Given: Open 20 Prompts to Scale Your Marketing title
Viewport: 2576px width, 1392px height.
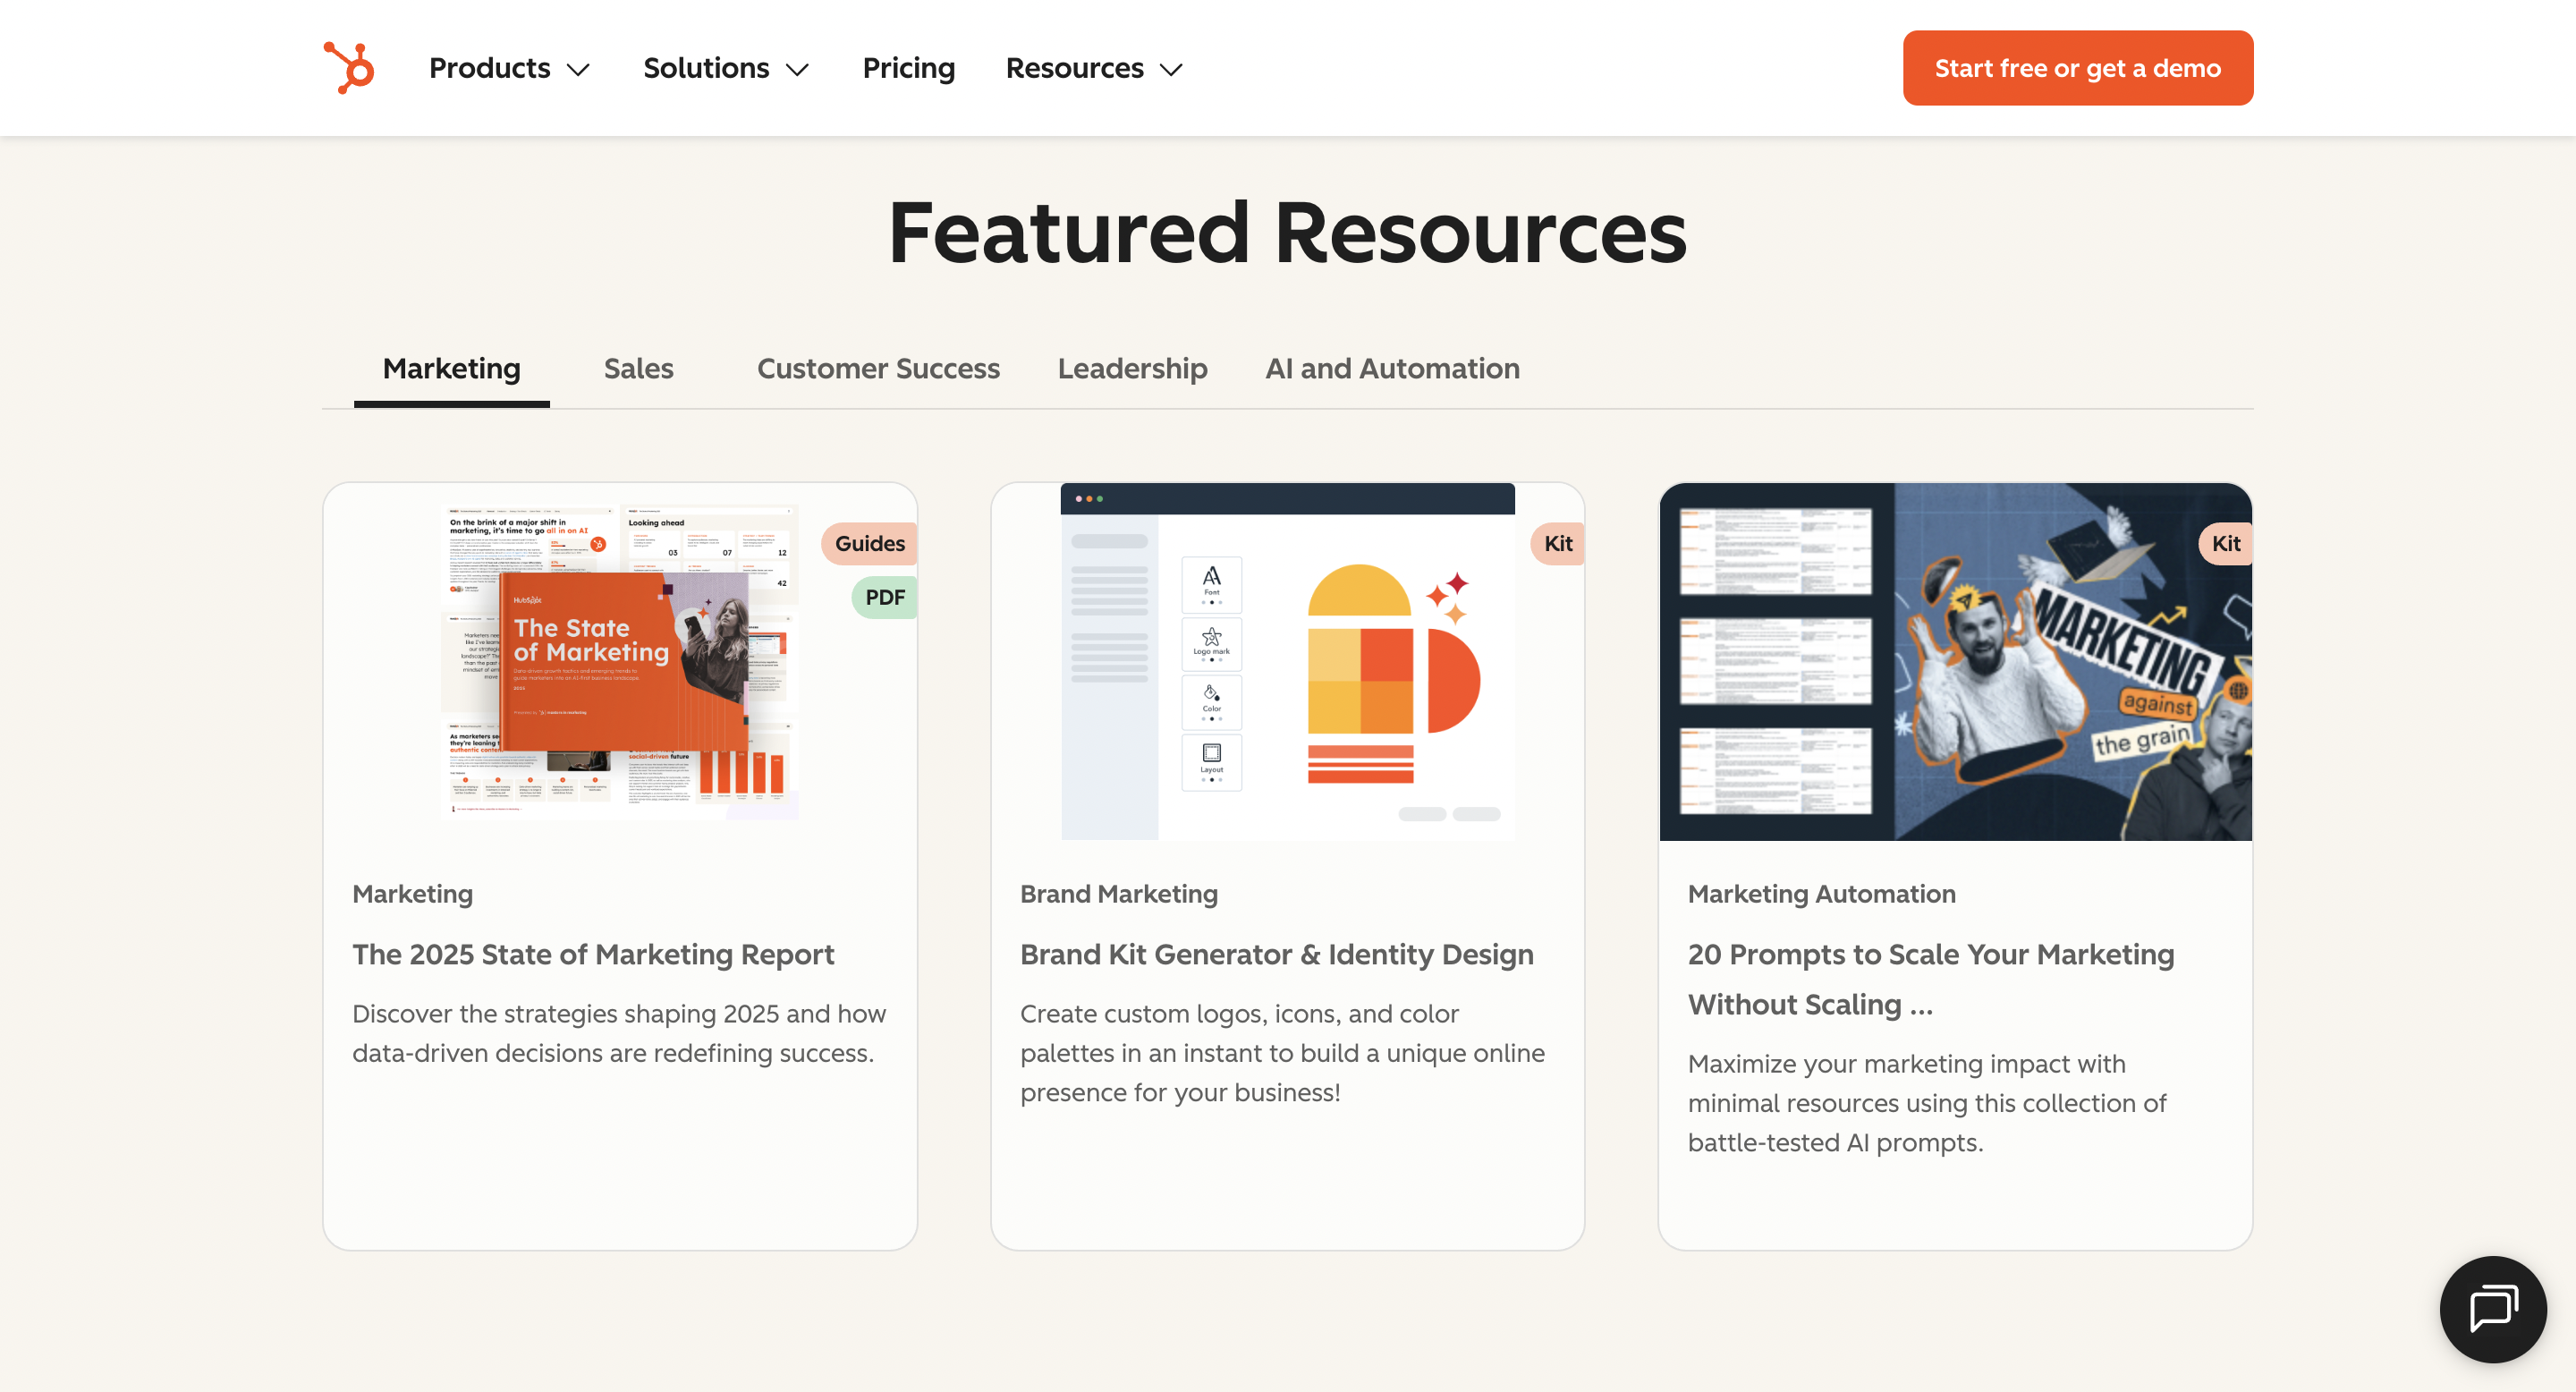Looking at the screenshot, I should [x=1930, y=979].
